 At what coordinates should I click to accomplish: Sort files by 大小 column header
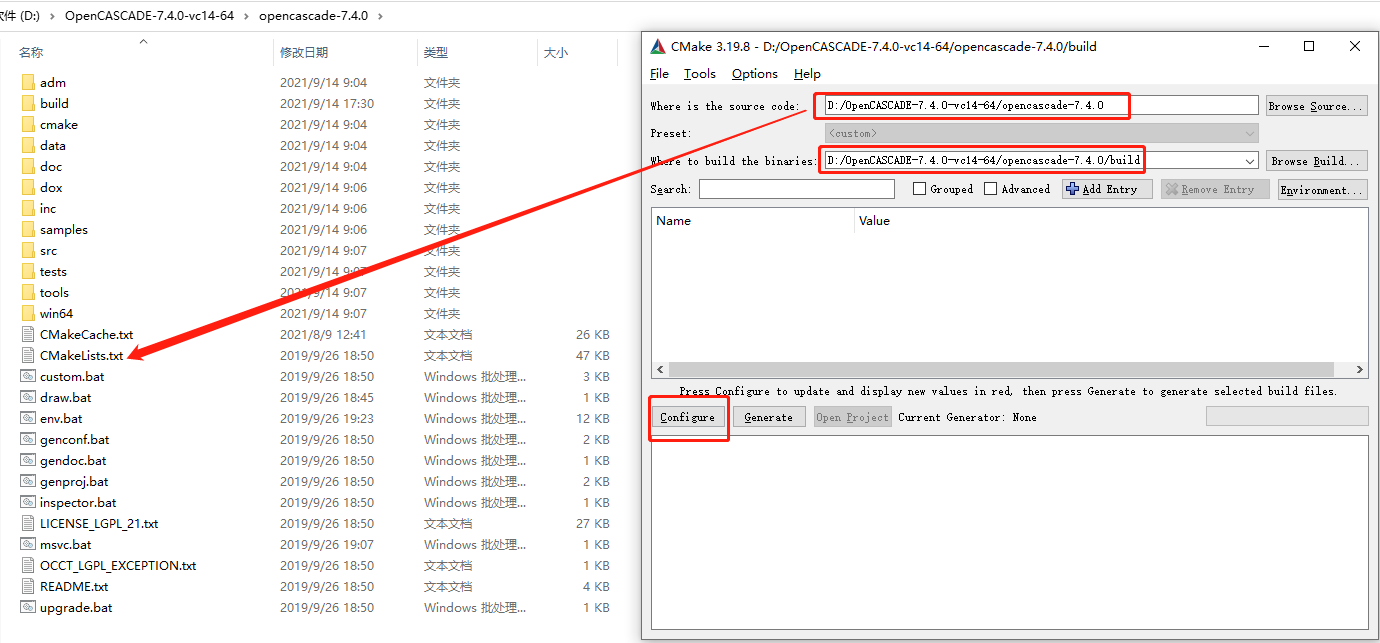(x=556, y=52)
